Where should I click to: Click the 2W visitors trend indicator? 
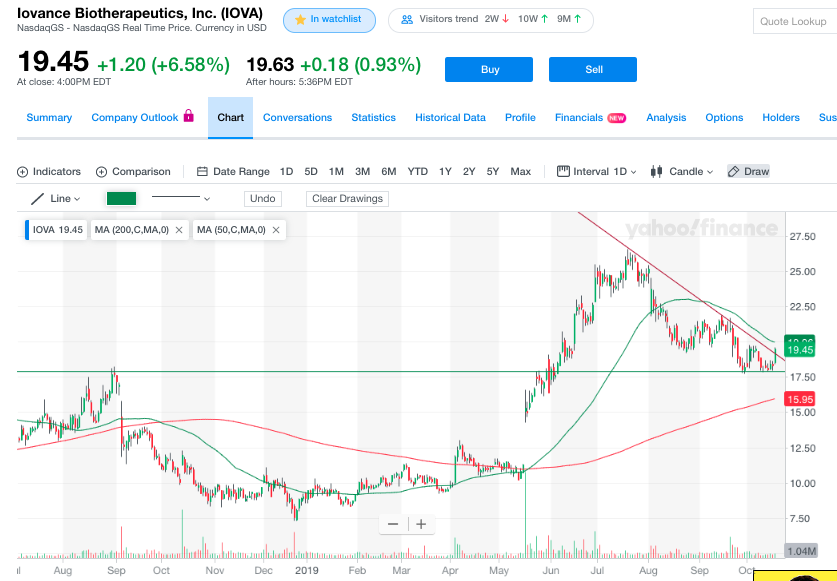pyautogui.click(x=497, y=19)
